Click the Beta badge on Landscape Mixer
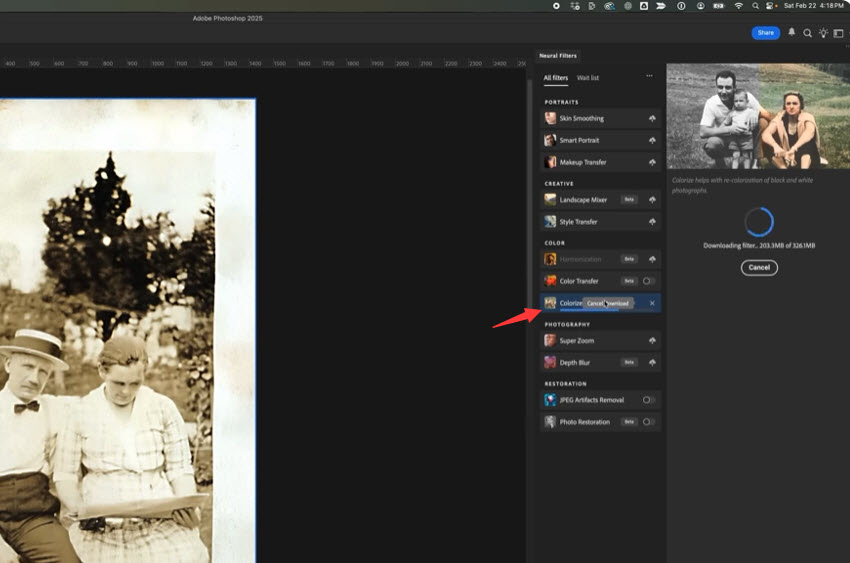Screen dimensions: 850x563 point(629,200)
